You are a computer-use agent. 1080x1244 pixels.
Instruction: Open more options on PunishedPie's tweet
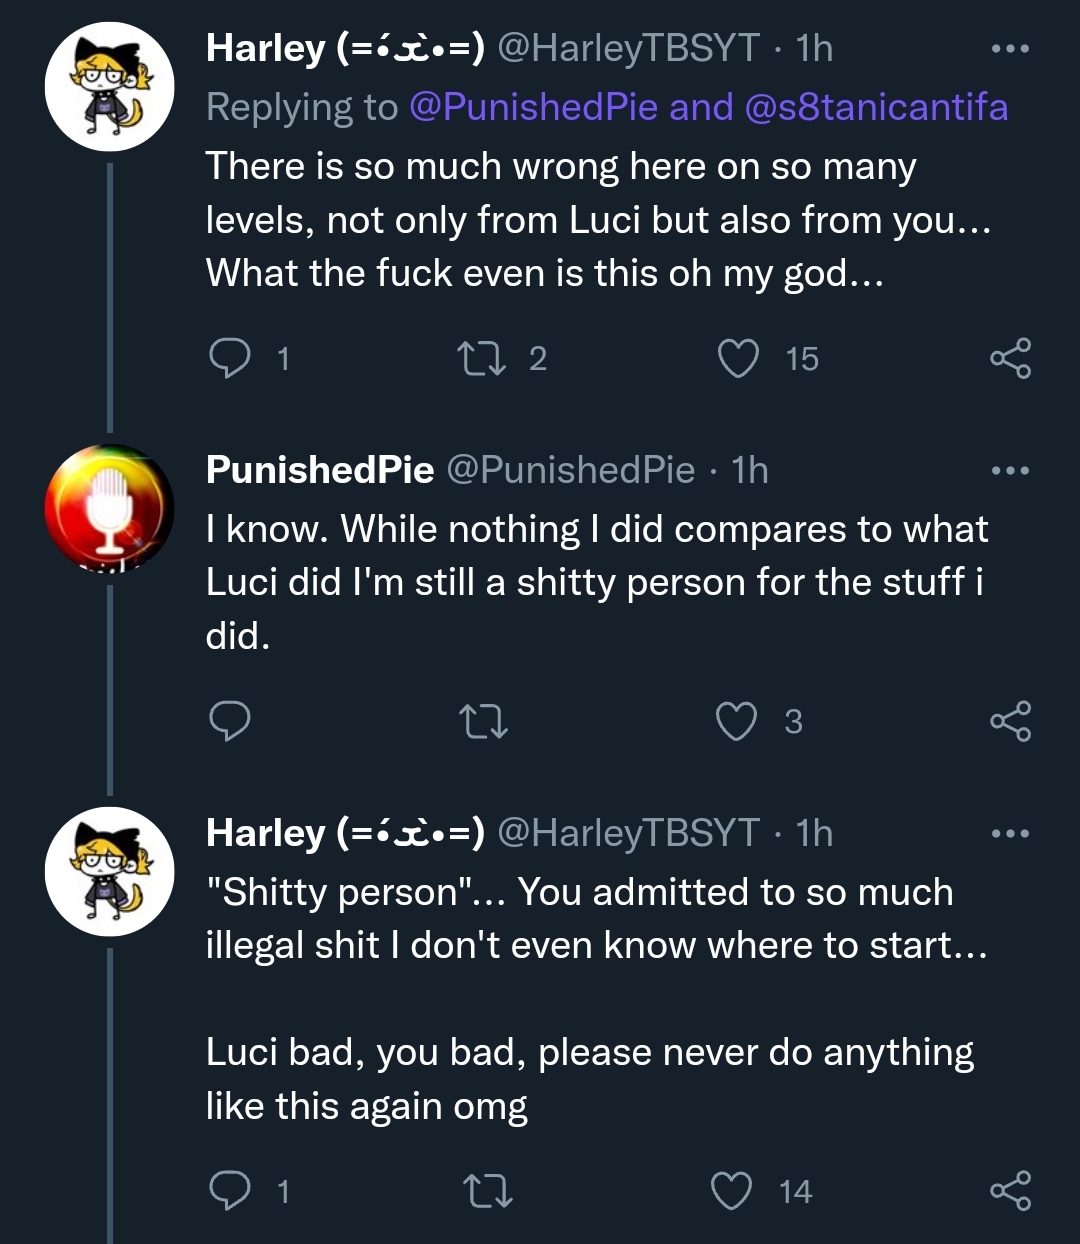(1010, 470)
